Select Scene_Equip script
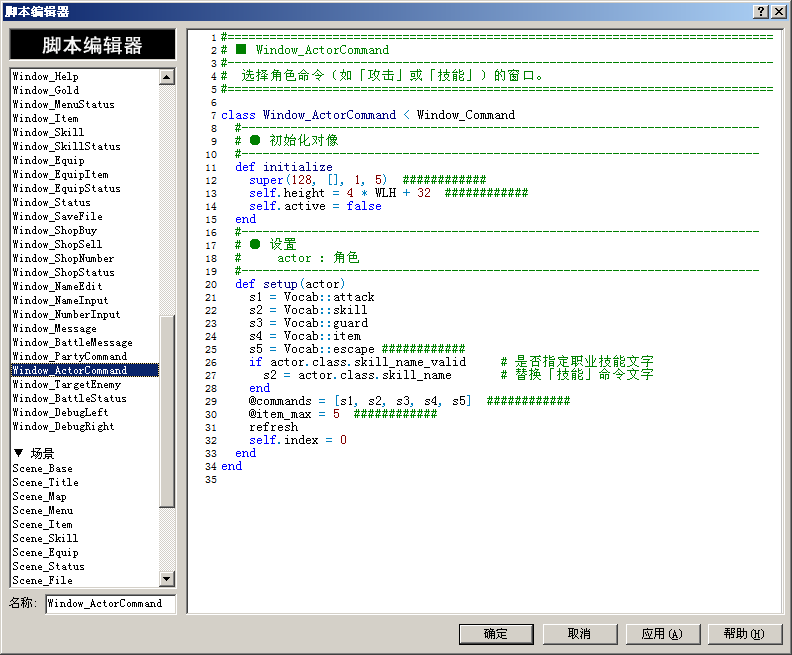792x655 pixels. [85, 552]
